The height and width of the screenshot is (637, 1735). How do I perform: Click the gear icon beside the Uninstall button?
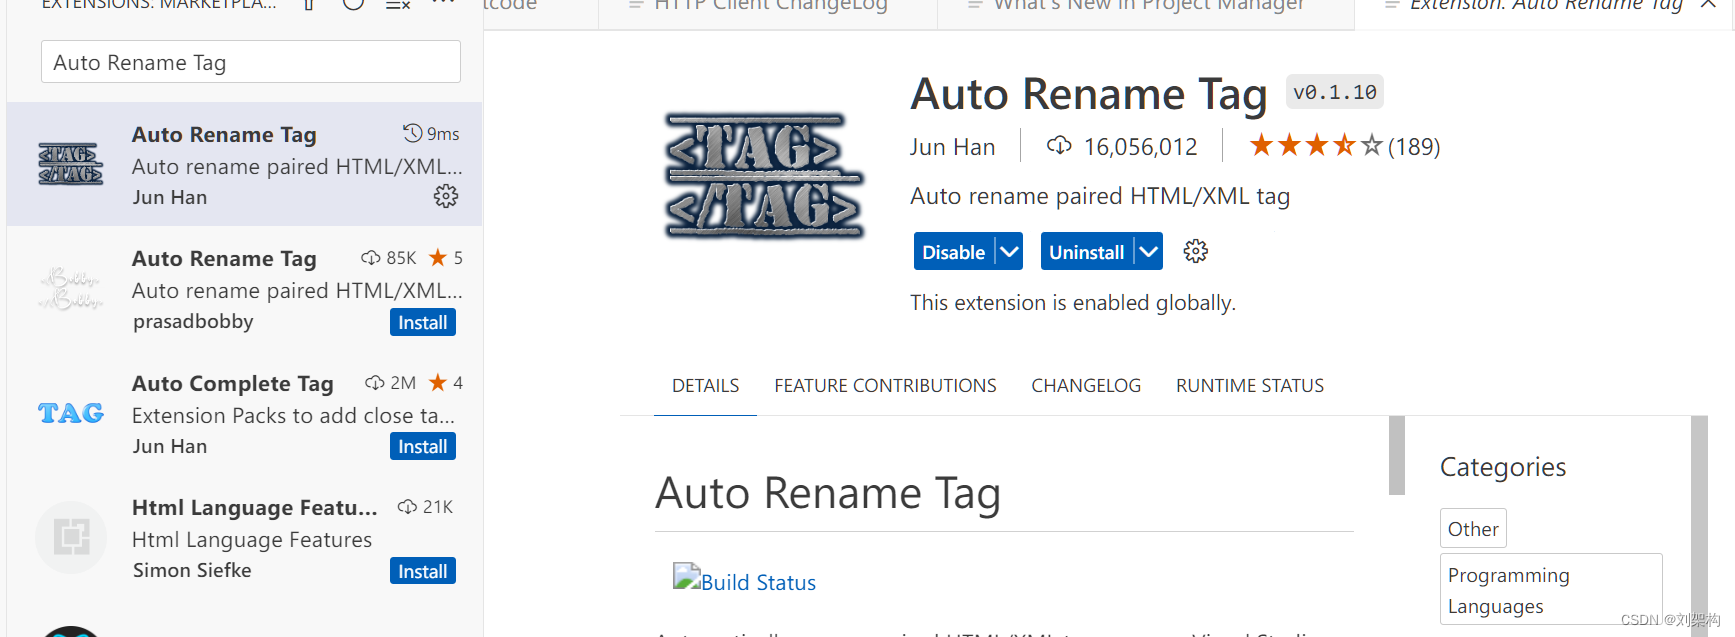1196,251
